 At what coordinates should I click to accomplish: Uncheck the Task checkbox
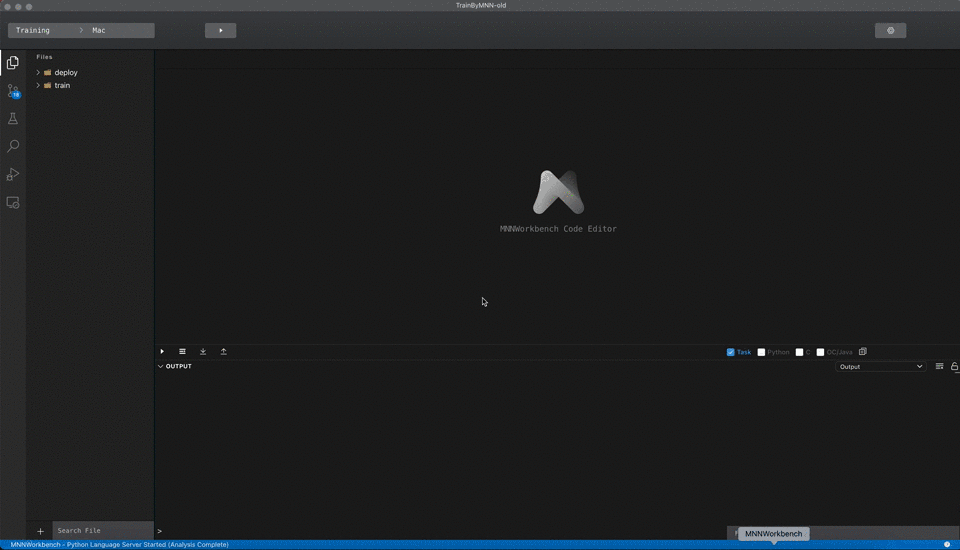click(730, 352)
